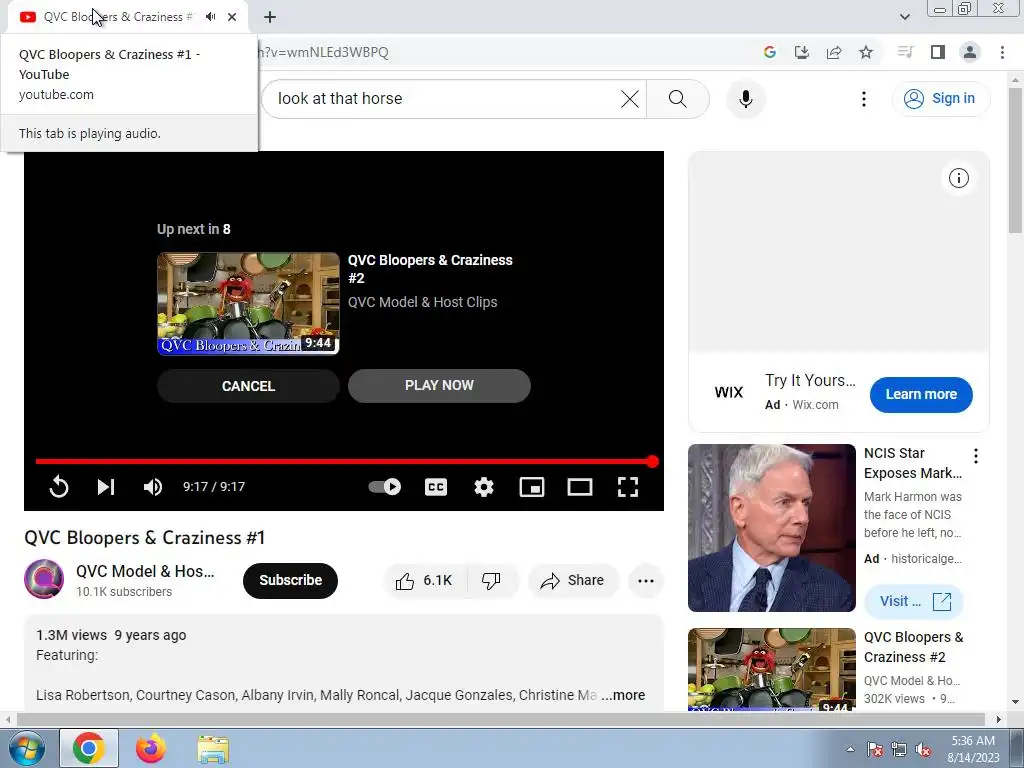Expand the tab search chevron
The width and height of the screenshot is (1024, 768).
tap(904, 17)
